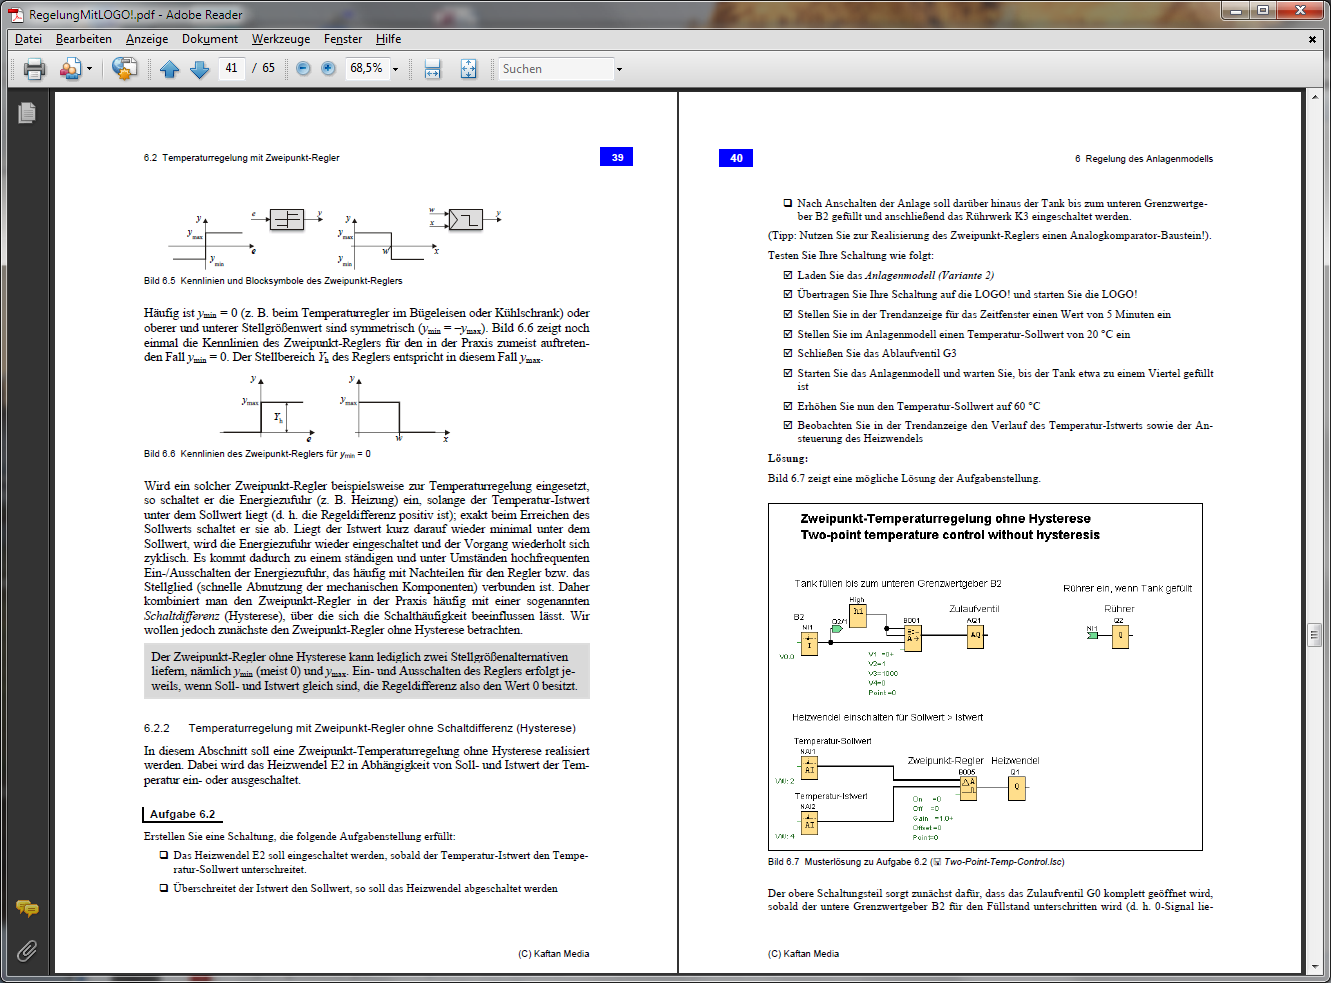1331x983 pixels.
Task: Click the page number field showing 41
Action: 231,68
